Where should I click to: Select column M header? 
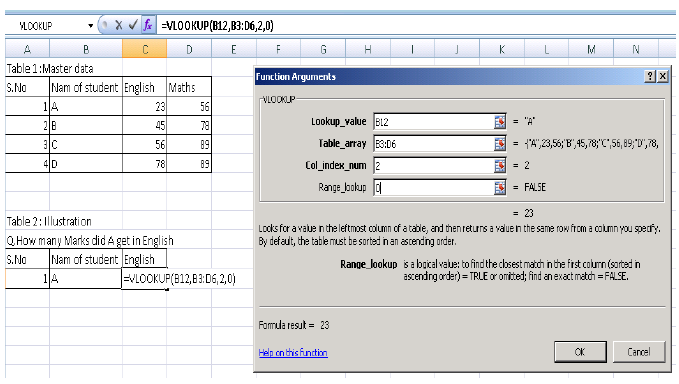click(x=591, y=49)
